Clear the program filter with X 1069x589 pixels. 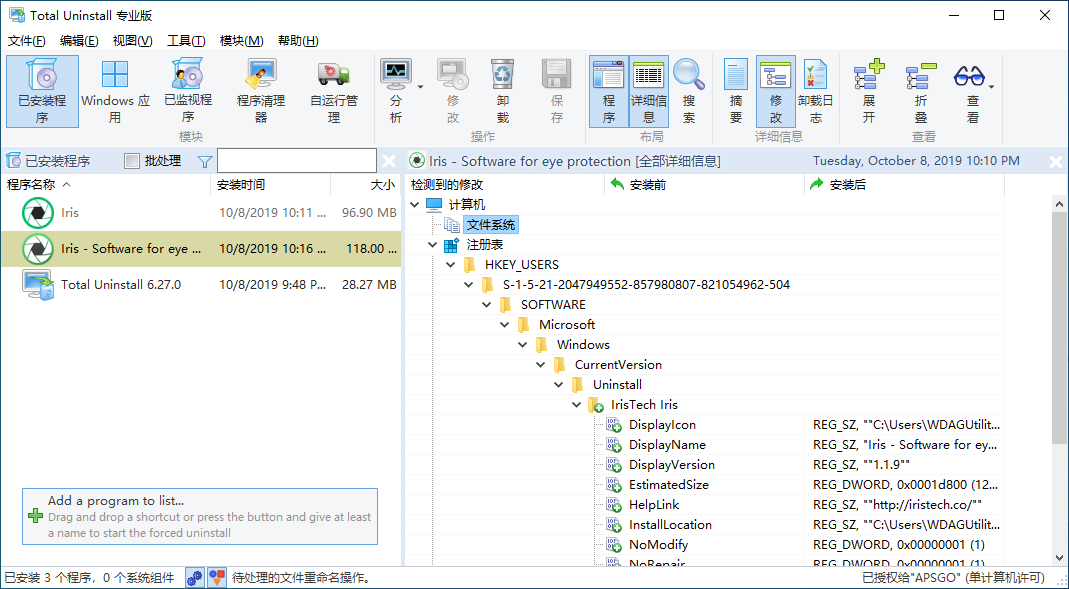[389, 161]
